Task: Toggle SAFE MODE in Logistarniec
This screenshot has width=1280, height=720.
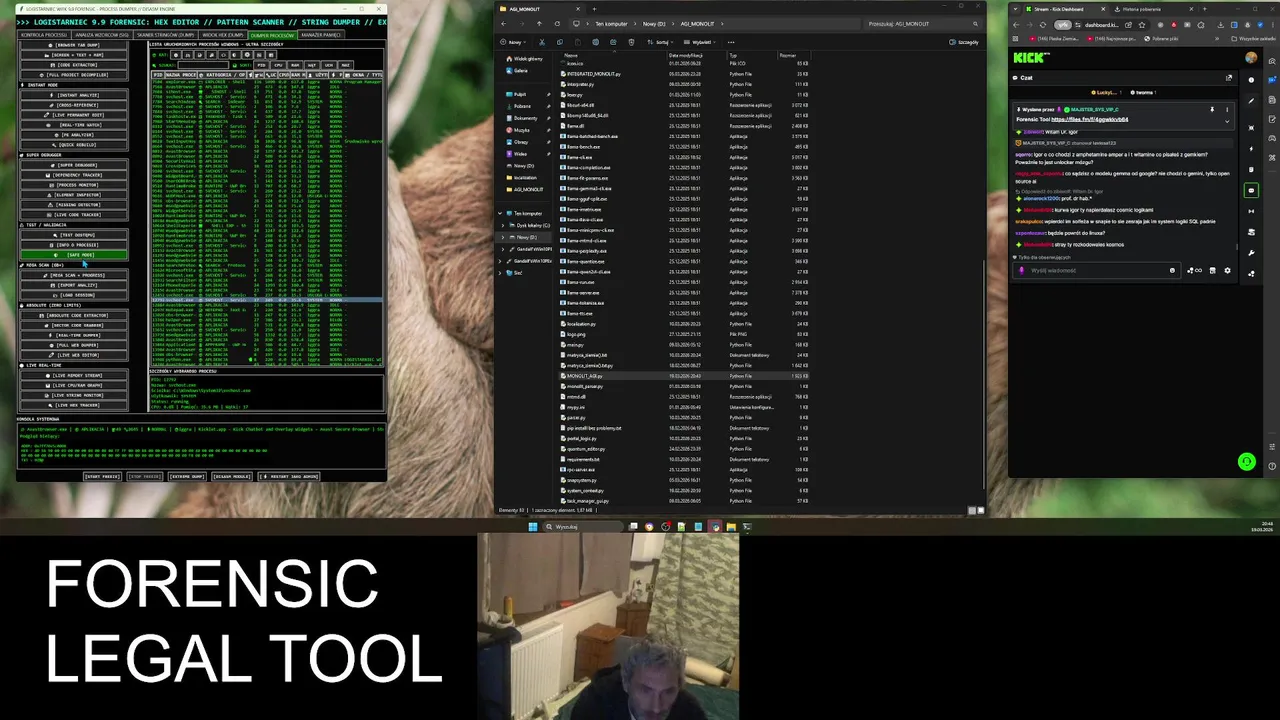Action: click(75, 255)
